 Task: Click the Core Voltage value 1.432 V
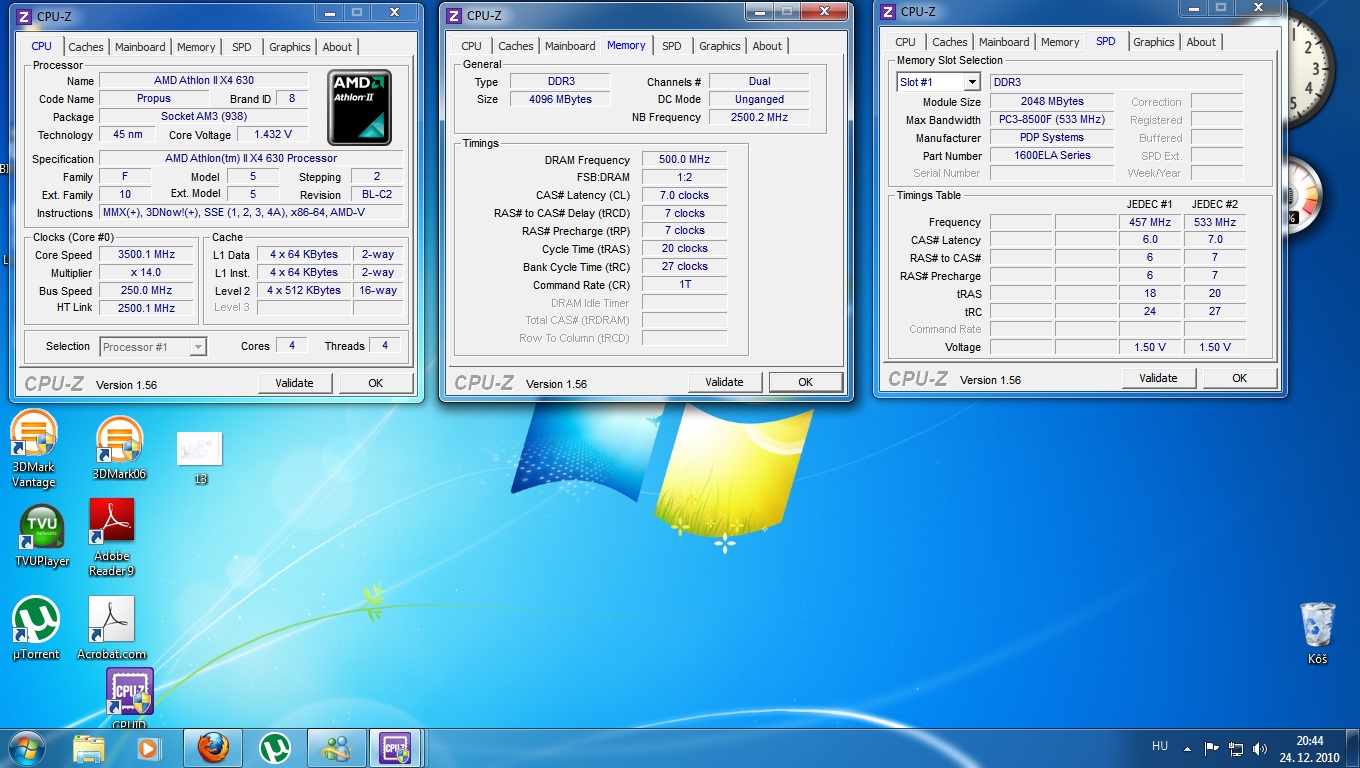coord(273,134)
